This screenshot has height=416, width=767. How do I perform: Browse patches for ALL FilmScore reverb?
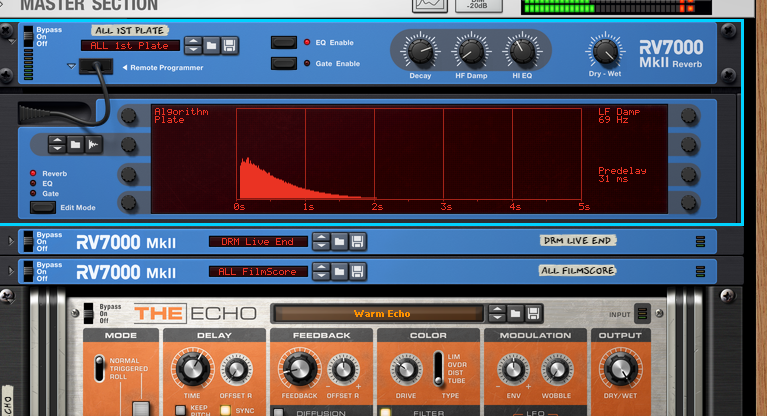339,271
